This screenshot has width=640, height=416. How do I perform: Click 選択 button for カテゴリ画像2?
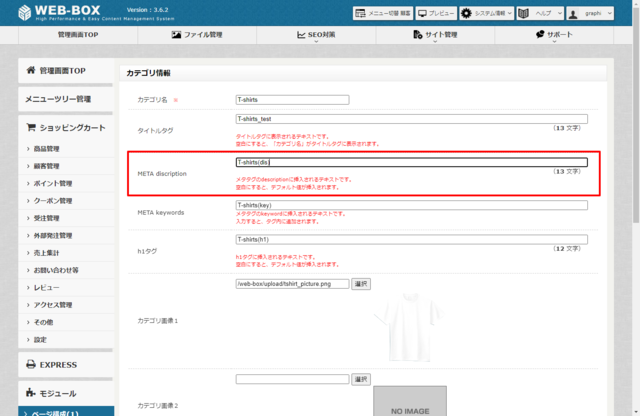361,379
